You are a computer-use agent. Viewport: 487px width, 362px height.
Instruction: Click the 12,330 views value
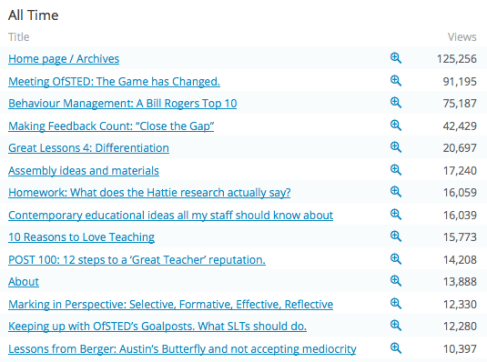(x=460, y=305)
